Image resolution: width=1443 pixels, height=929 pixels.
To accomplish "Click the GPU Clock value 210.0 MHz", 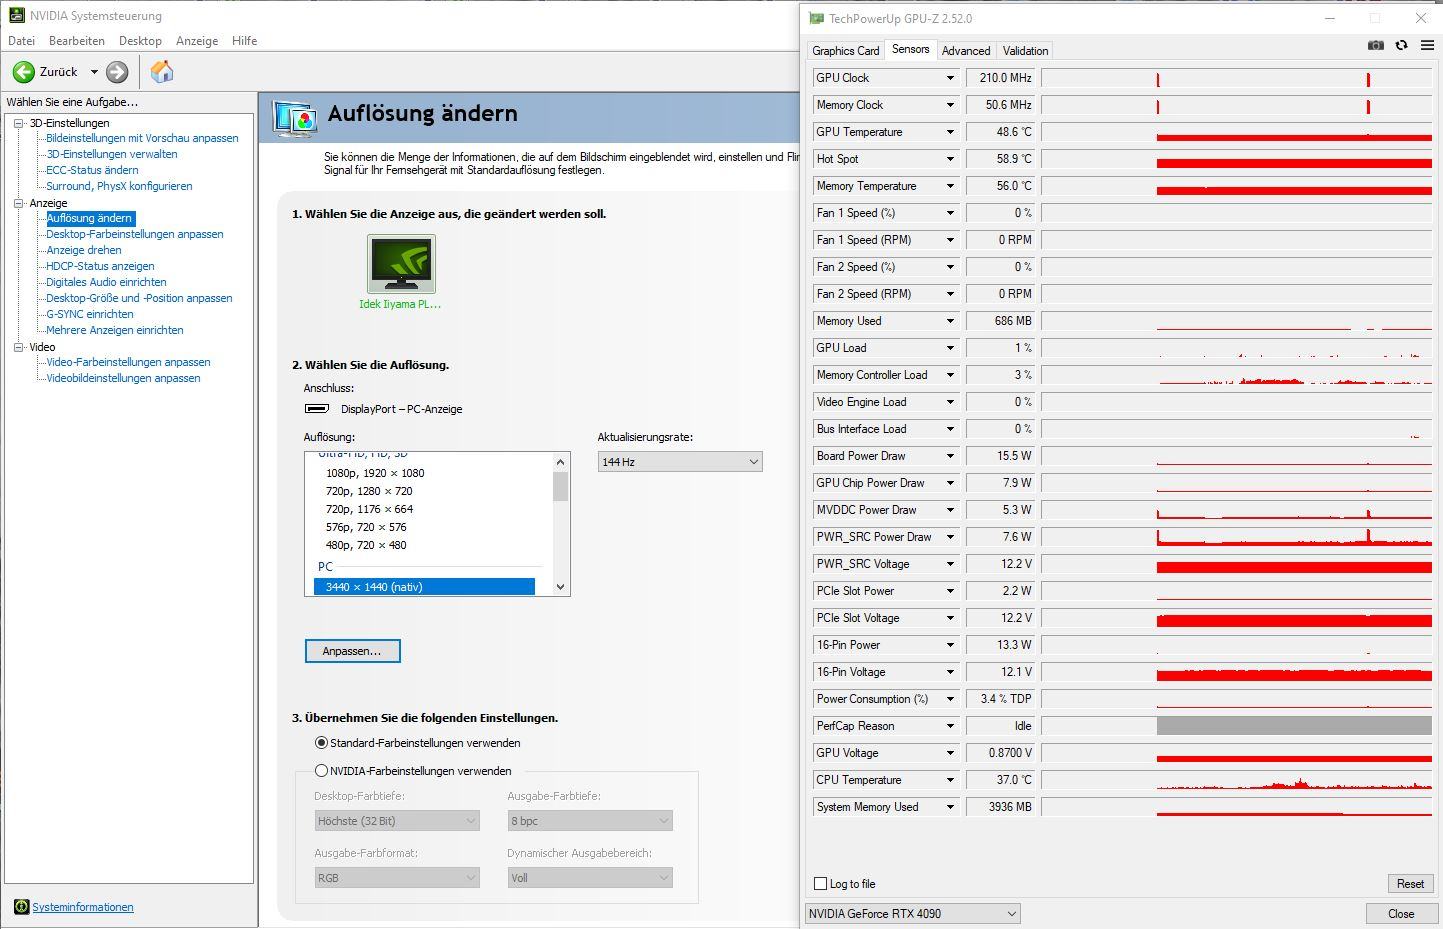I will 1001,78.
